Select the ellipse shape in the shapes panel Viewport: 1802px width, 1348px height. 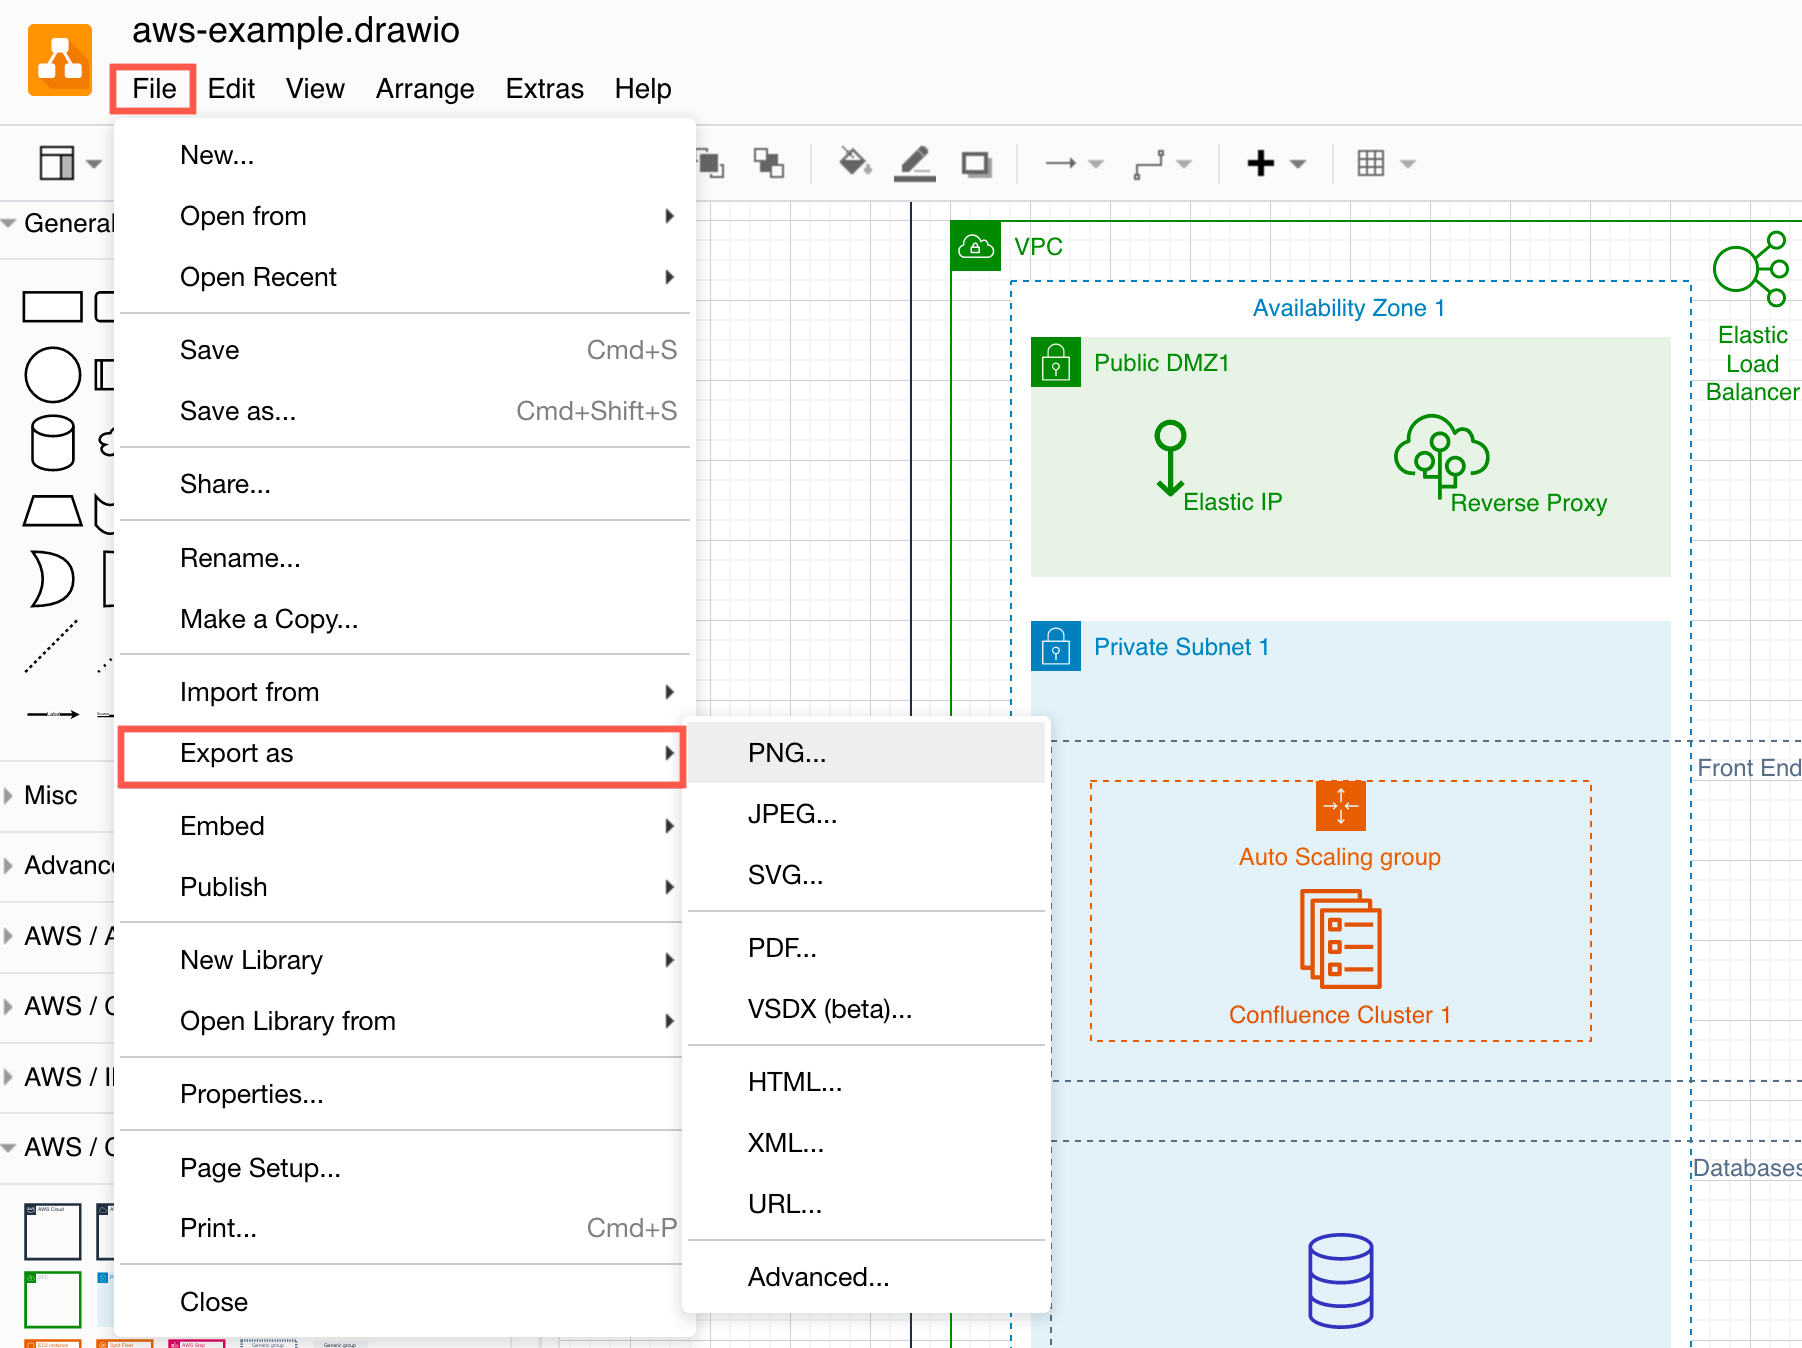[x=52, y=375]
